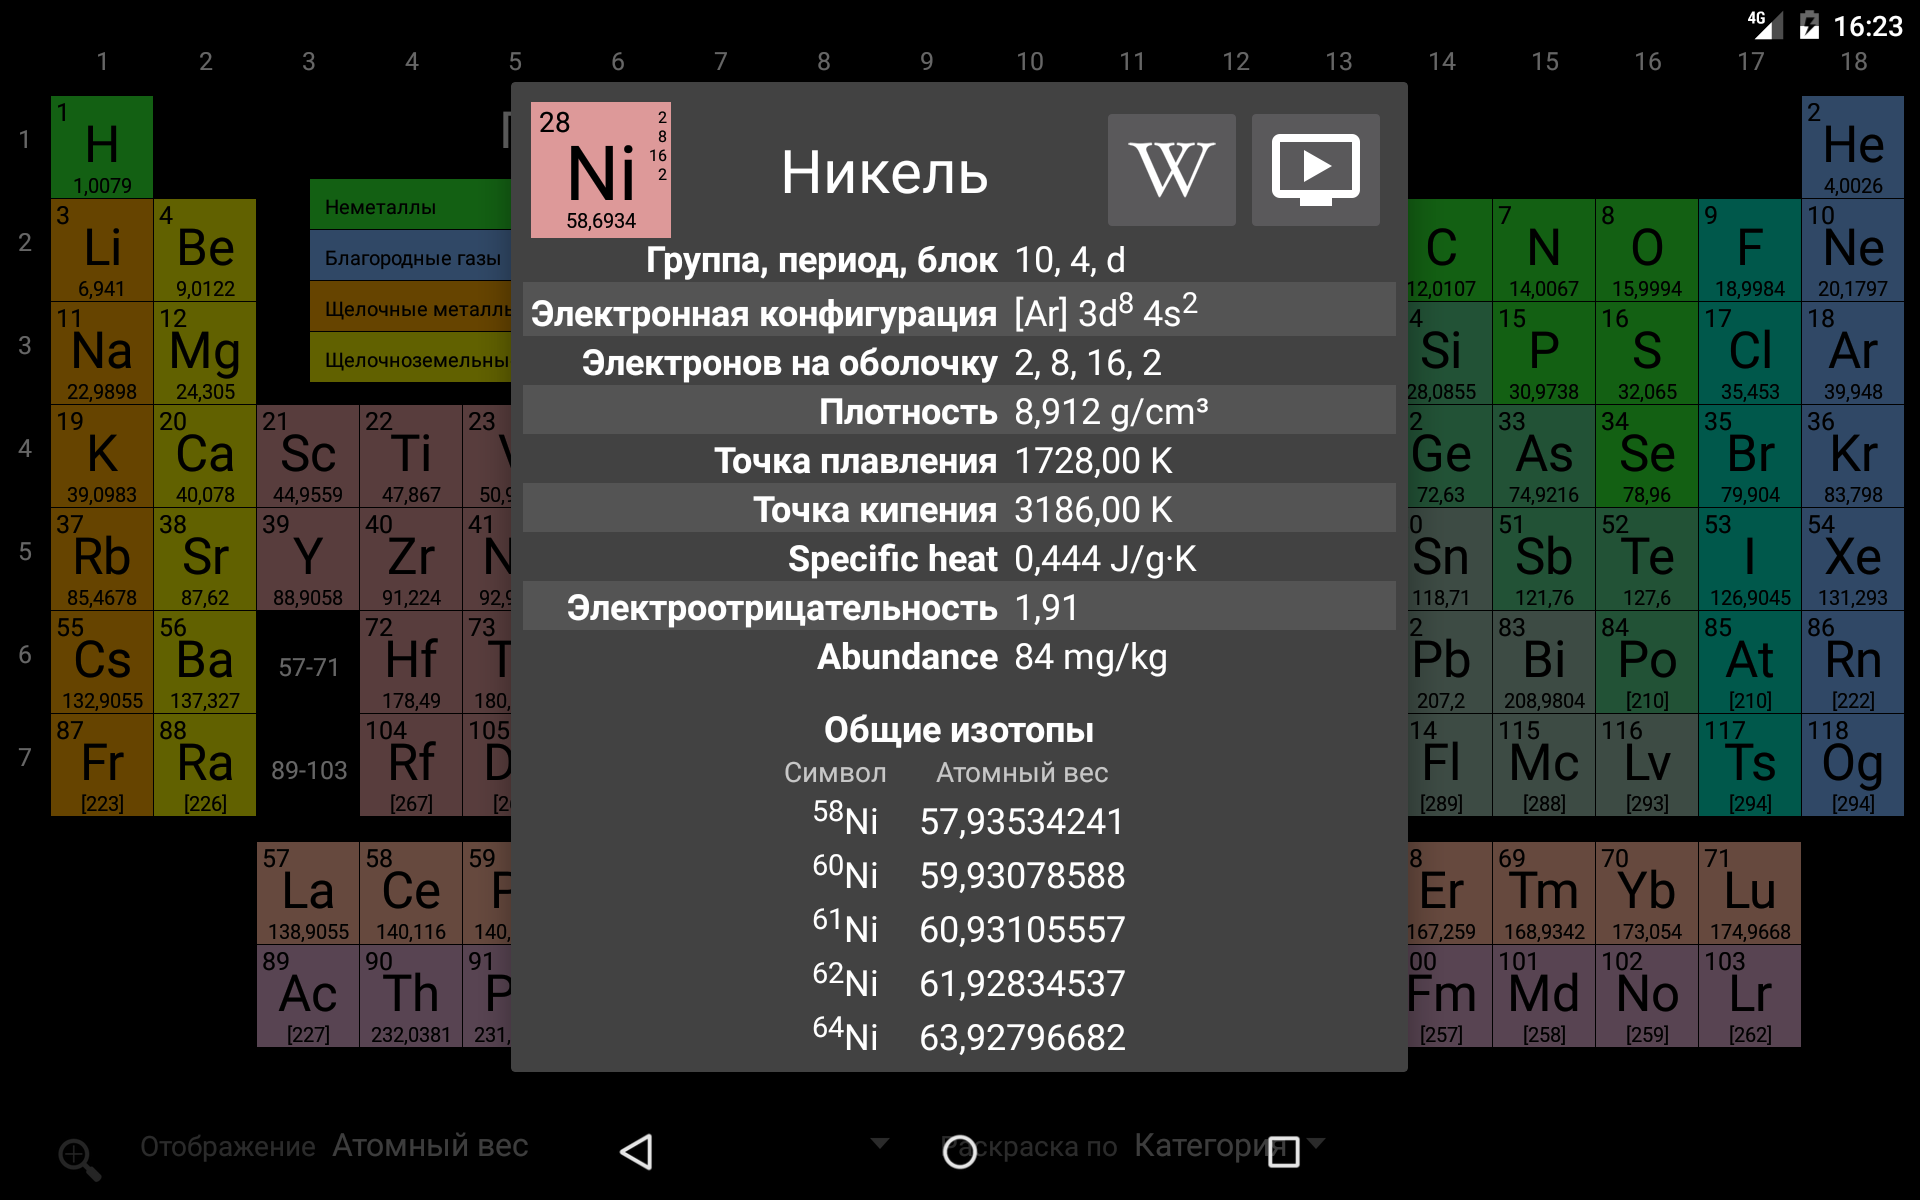
Task: Open the recent apps square button
Action: pyautogui.click(x=1283, y=1152)
